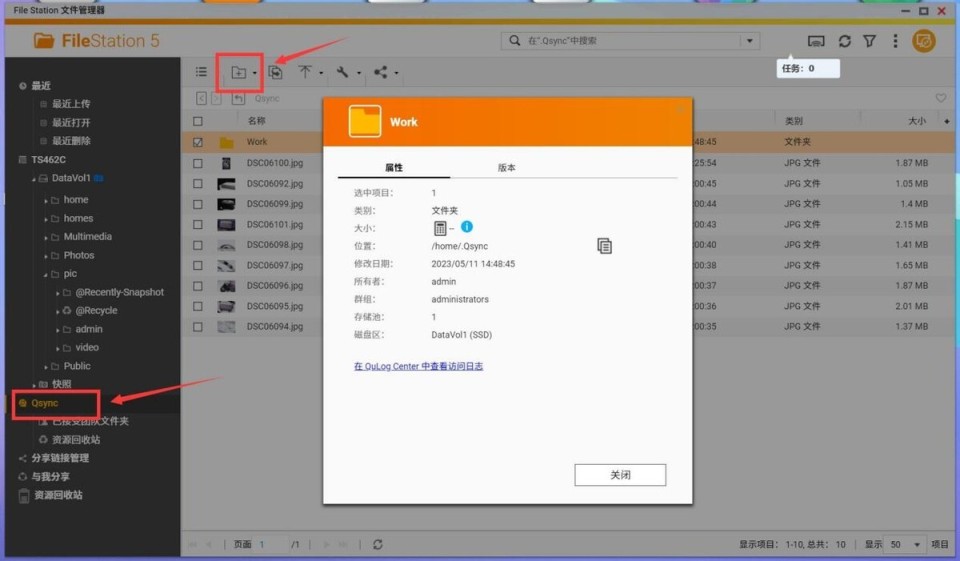The image size is (960, 561).
Task: Copy the folder path with the clipboard icon
Action: click(x=604, y=246)
